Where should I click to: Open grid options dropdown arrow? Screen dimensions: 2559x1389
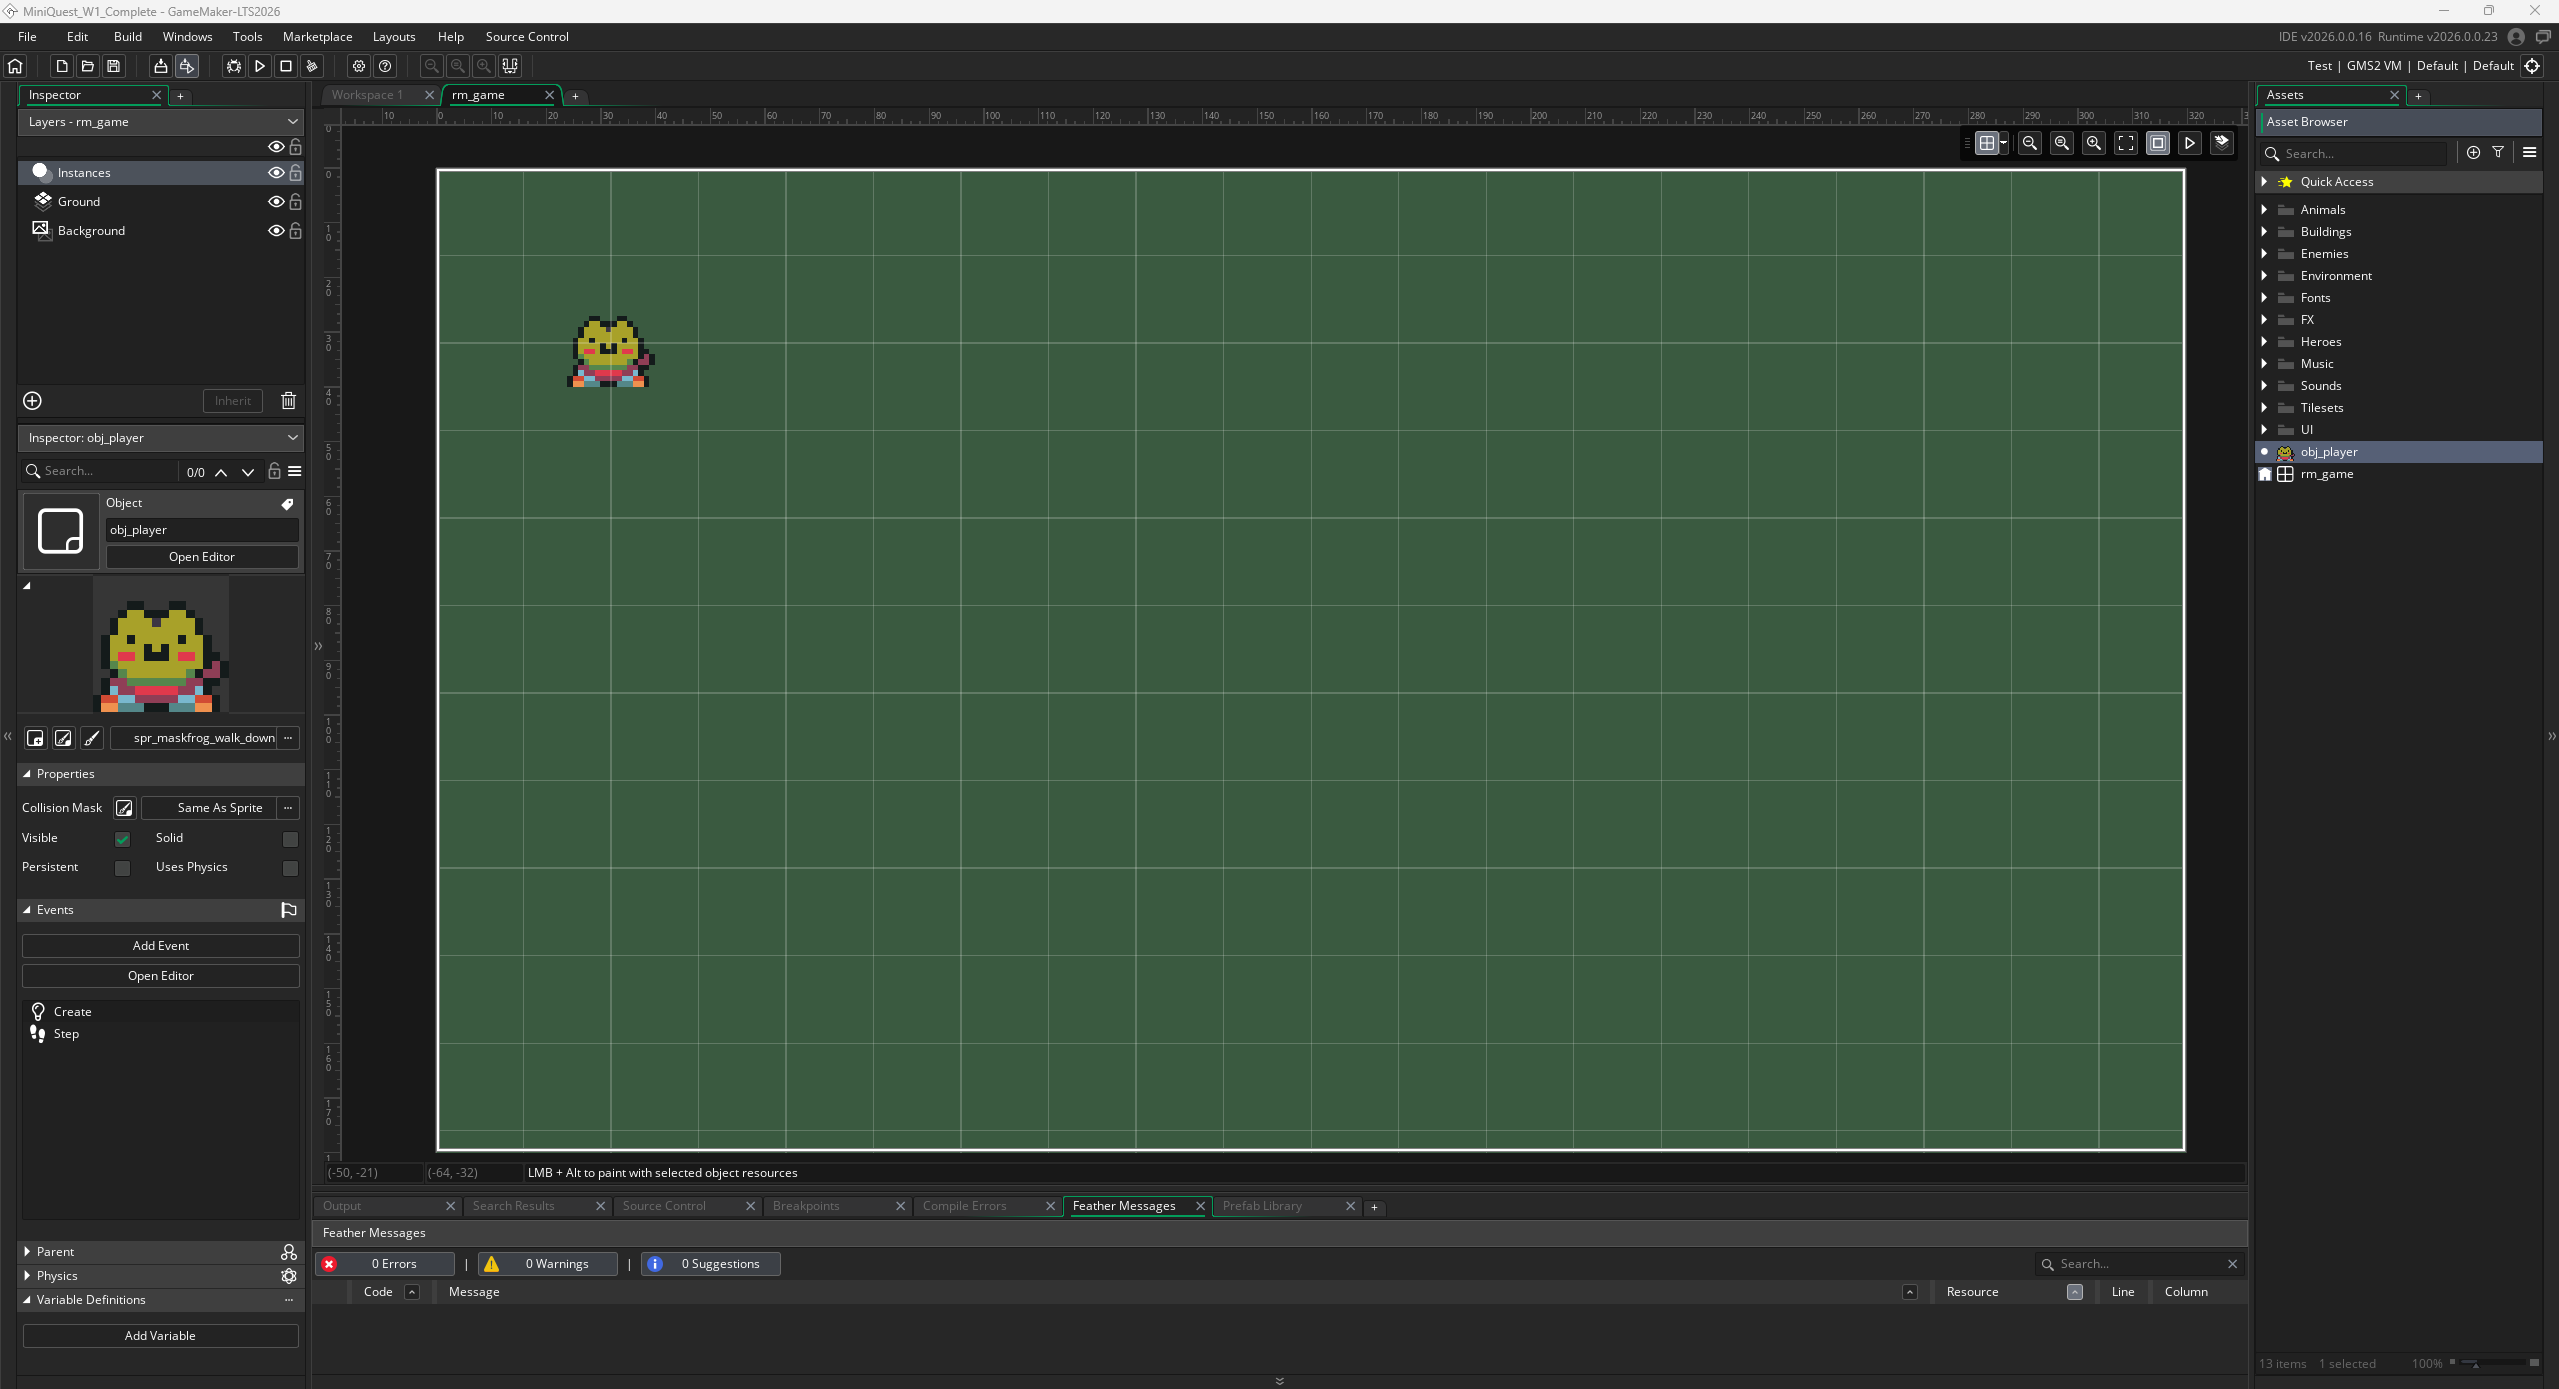point(2004,143)
